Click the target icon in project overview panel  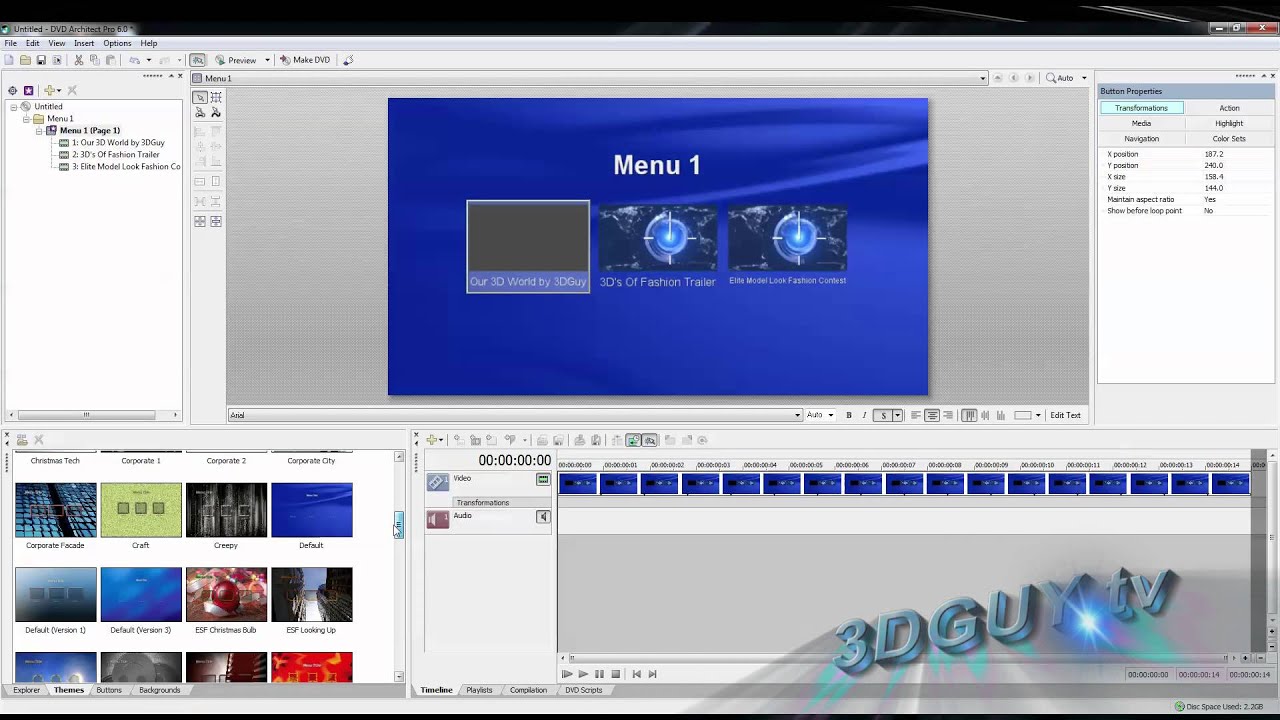[x=12, y=90]
